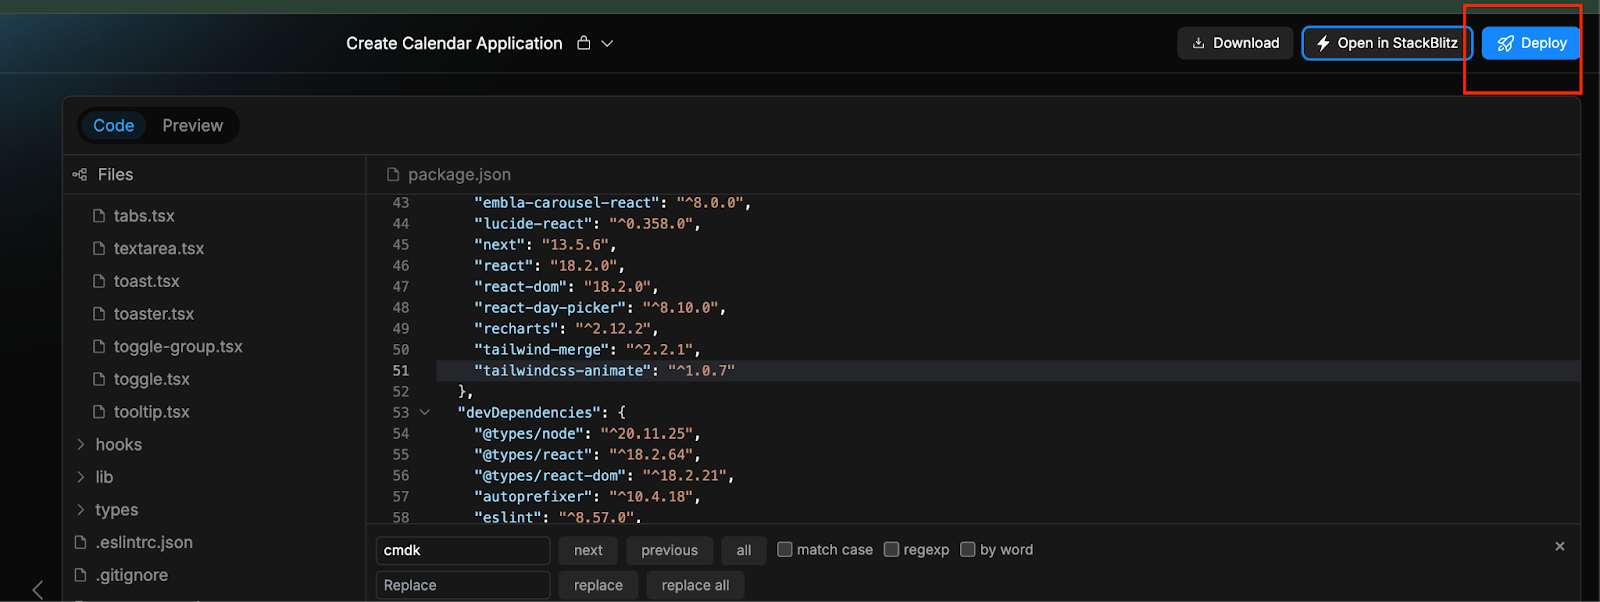Click line number 43 in the gutter
The height and width of the screenshot is (602, 1600).
pyautogui.click(x=401, y=203)
